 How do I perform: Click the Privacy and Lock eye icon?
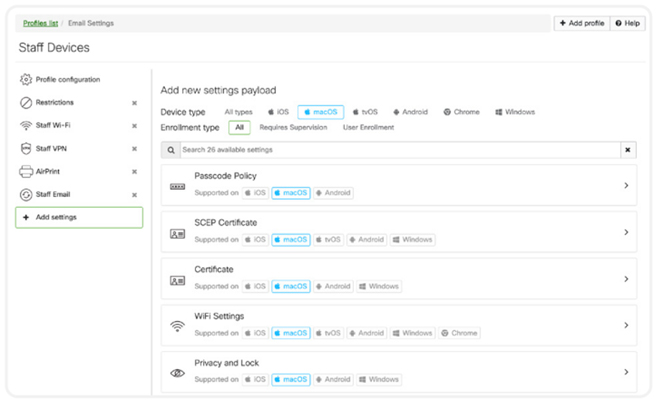[177, 373]
